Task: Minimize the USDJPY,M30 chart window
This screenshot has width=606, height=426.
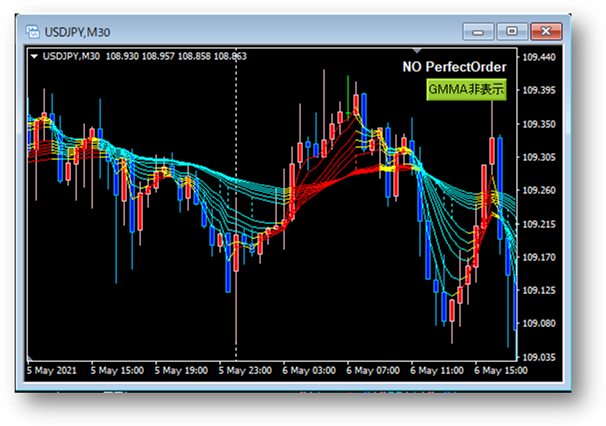Action: [478, 32]
